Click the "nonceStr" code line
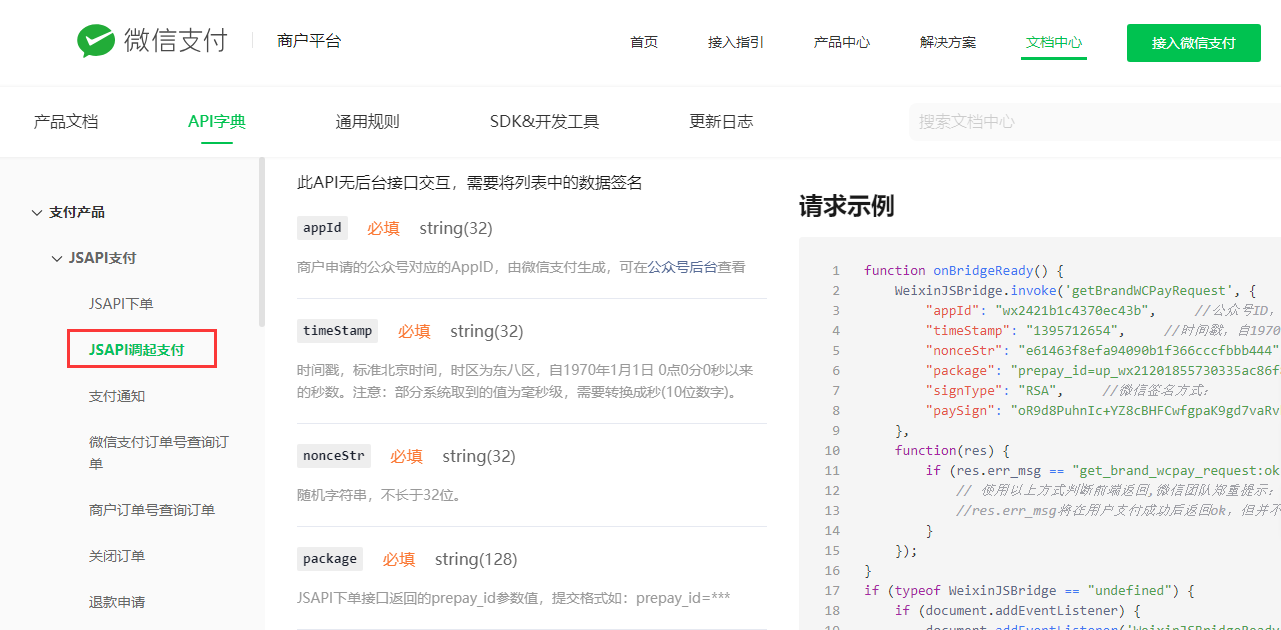 [1103, 350]
